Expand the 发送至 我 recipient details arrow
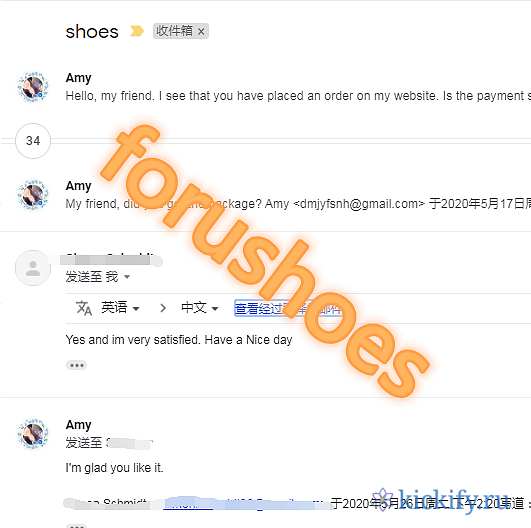The width and height of the screenshot is (531, 528). click(x=127, y=277)
